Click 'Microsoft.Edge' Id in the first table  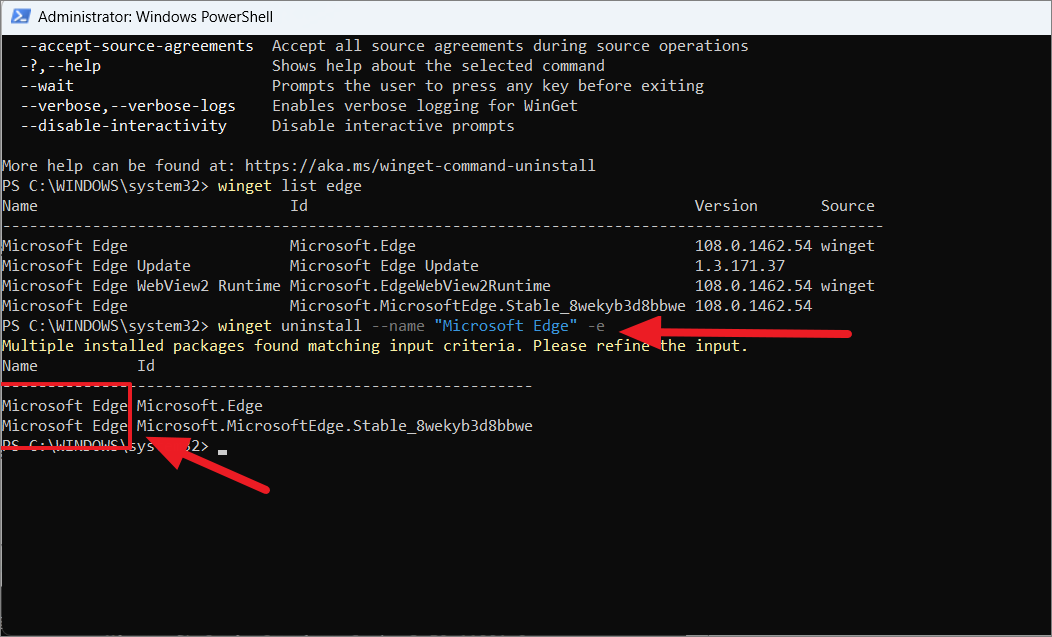[352, 246]
